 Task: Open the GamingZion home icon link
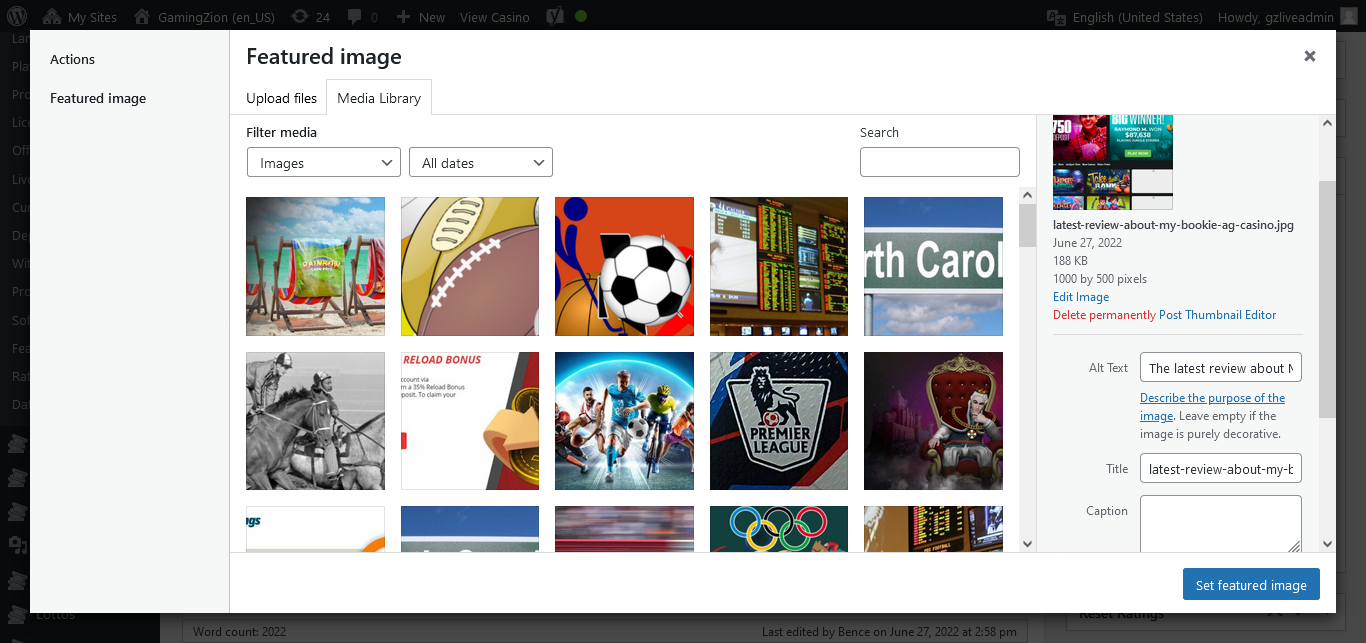click(x=143, y=17)
